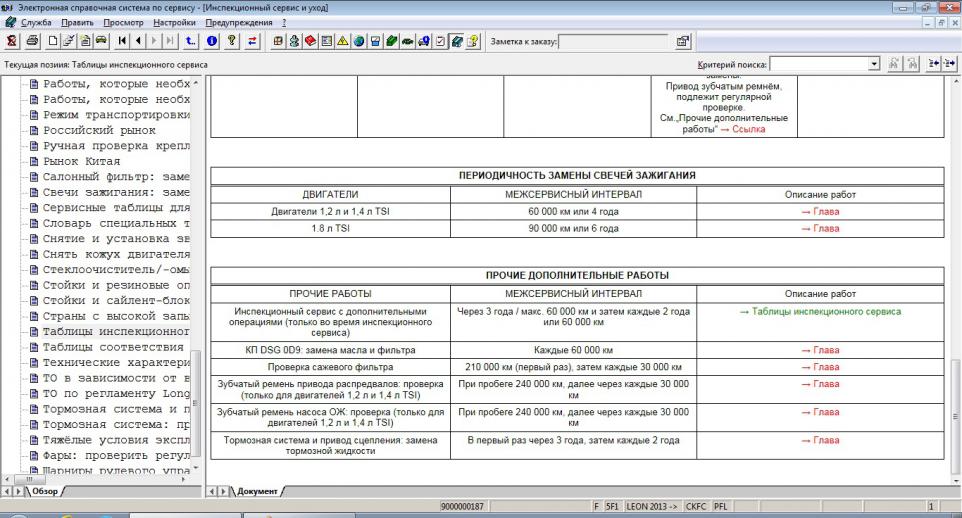Select tree item Таблицы соответствия
Screen dimensions: 962x518
tap(113, 347)
